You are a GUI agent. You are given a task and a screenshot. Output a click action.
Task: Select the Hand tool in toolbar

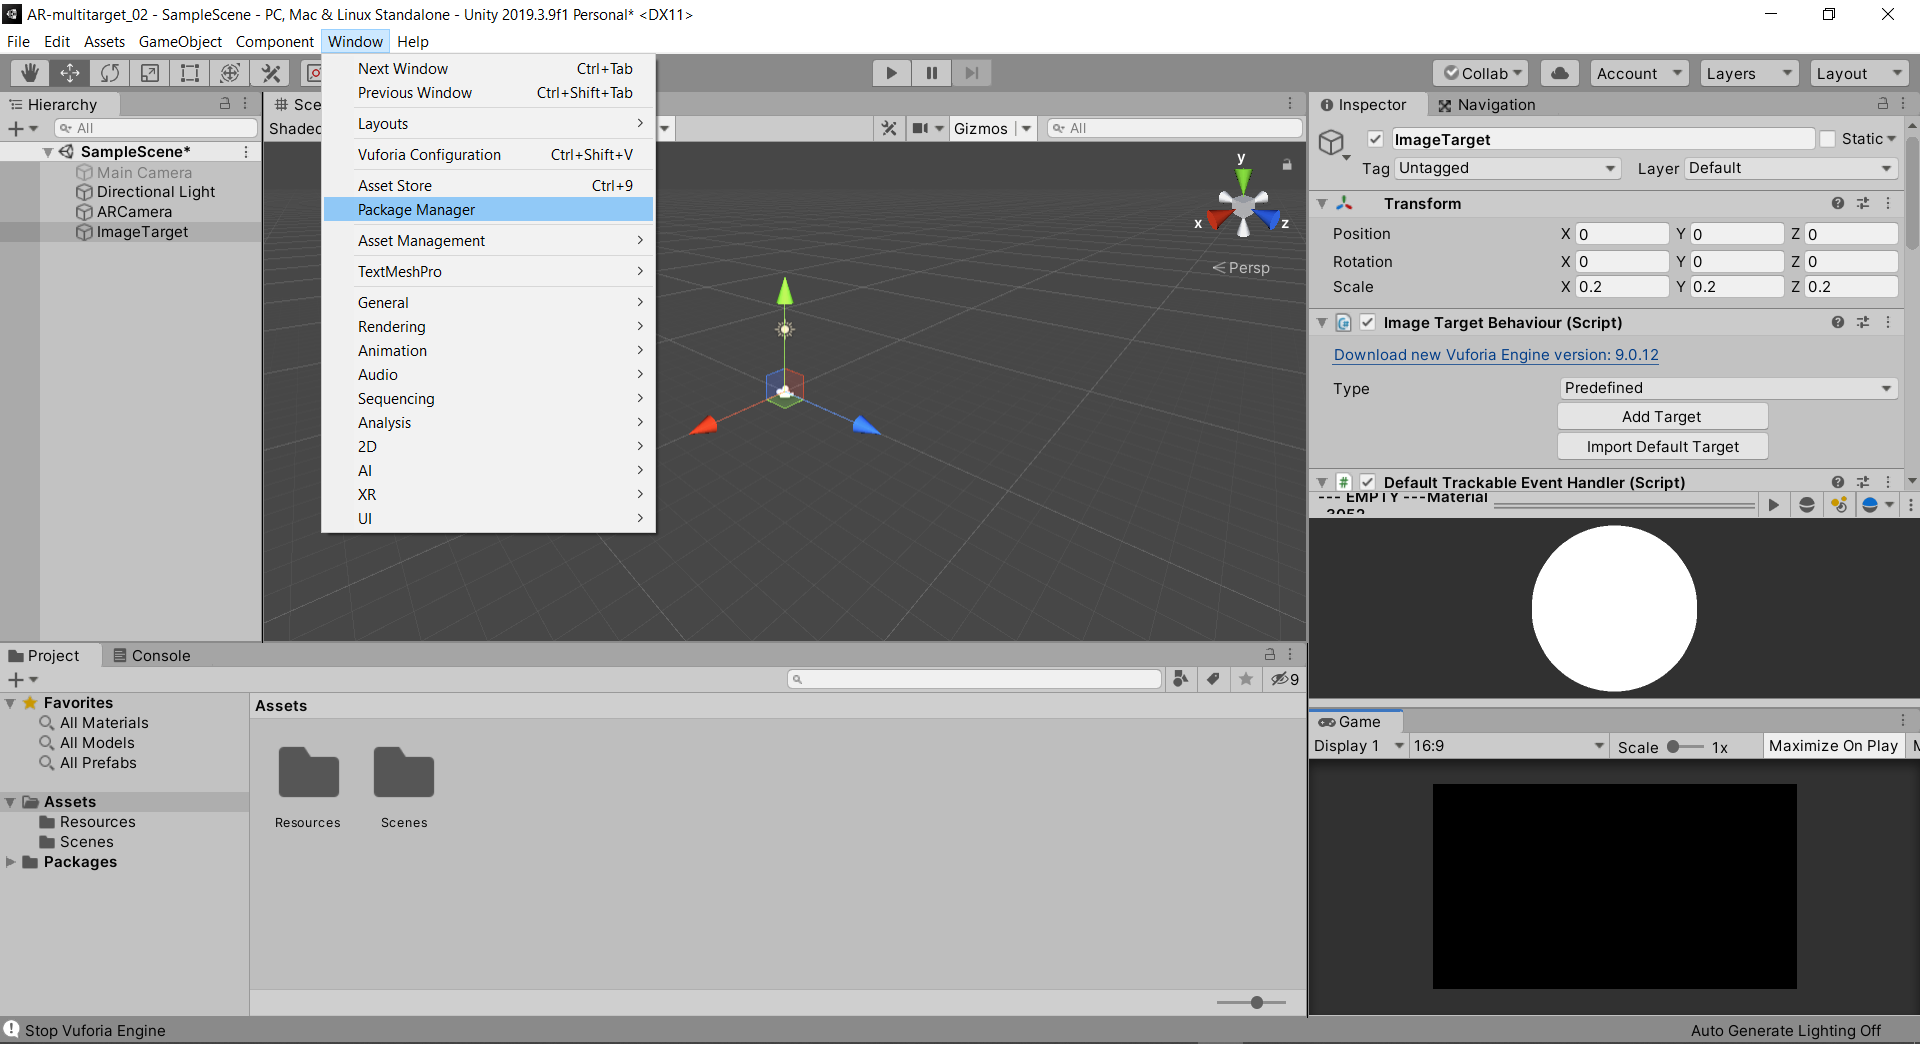[x=30, y=73]
